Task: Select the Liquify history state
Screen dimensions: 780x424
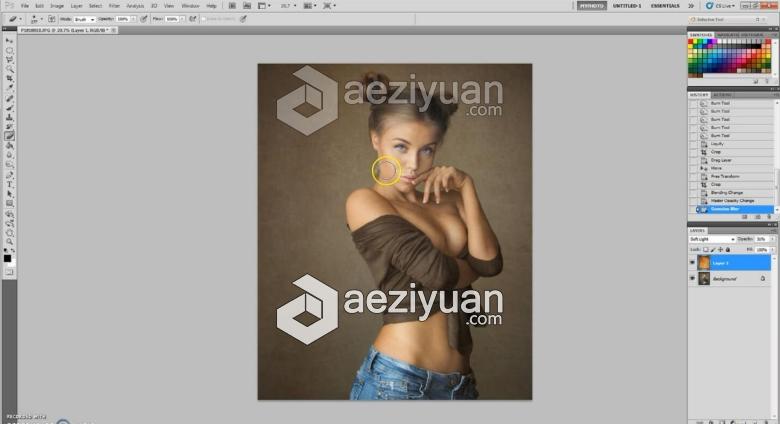Action: click(717, 144)
